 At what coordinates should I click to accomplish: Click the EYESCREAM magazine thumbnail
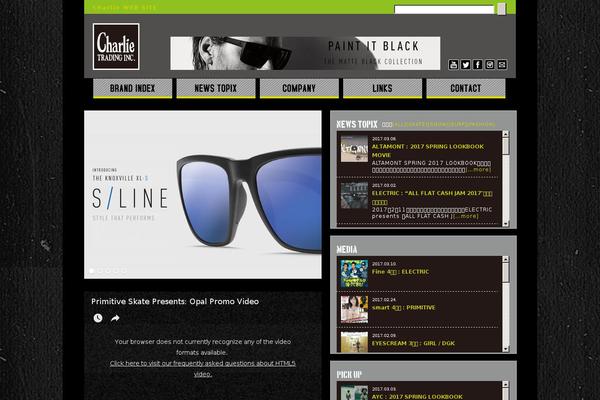point(354,342)
